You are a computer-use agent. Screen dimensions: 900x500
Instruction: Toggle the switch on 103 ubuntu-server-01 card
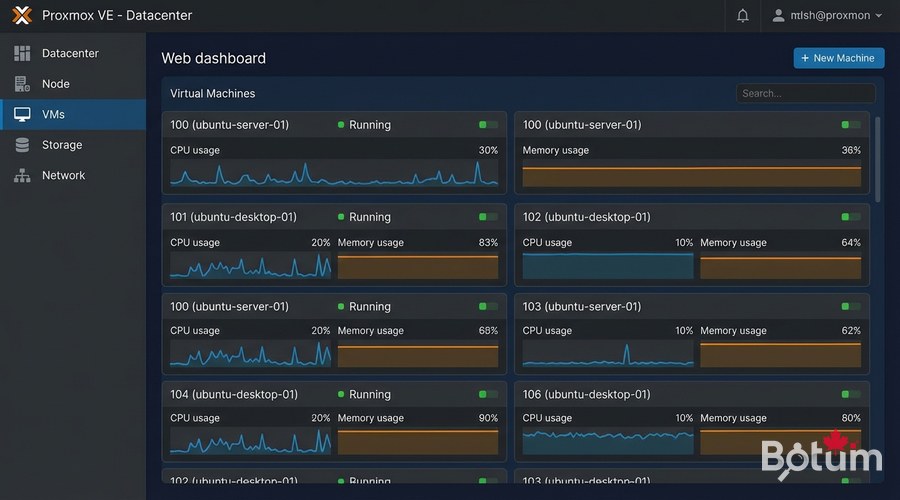click(x=851, y=307)
